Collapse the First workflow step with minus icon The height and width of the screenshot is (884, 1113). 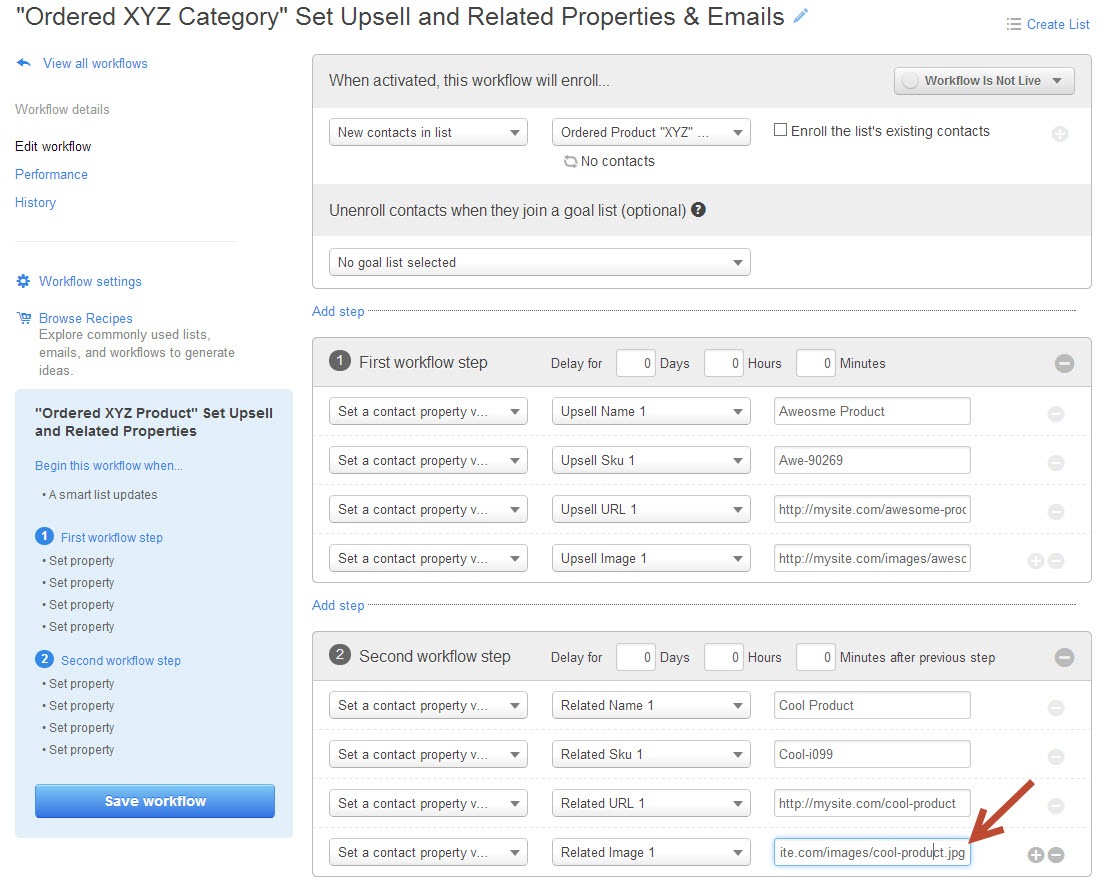[x=1064, y=363]
